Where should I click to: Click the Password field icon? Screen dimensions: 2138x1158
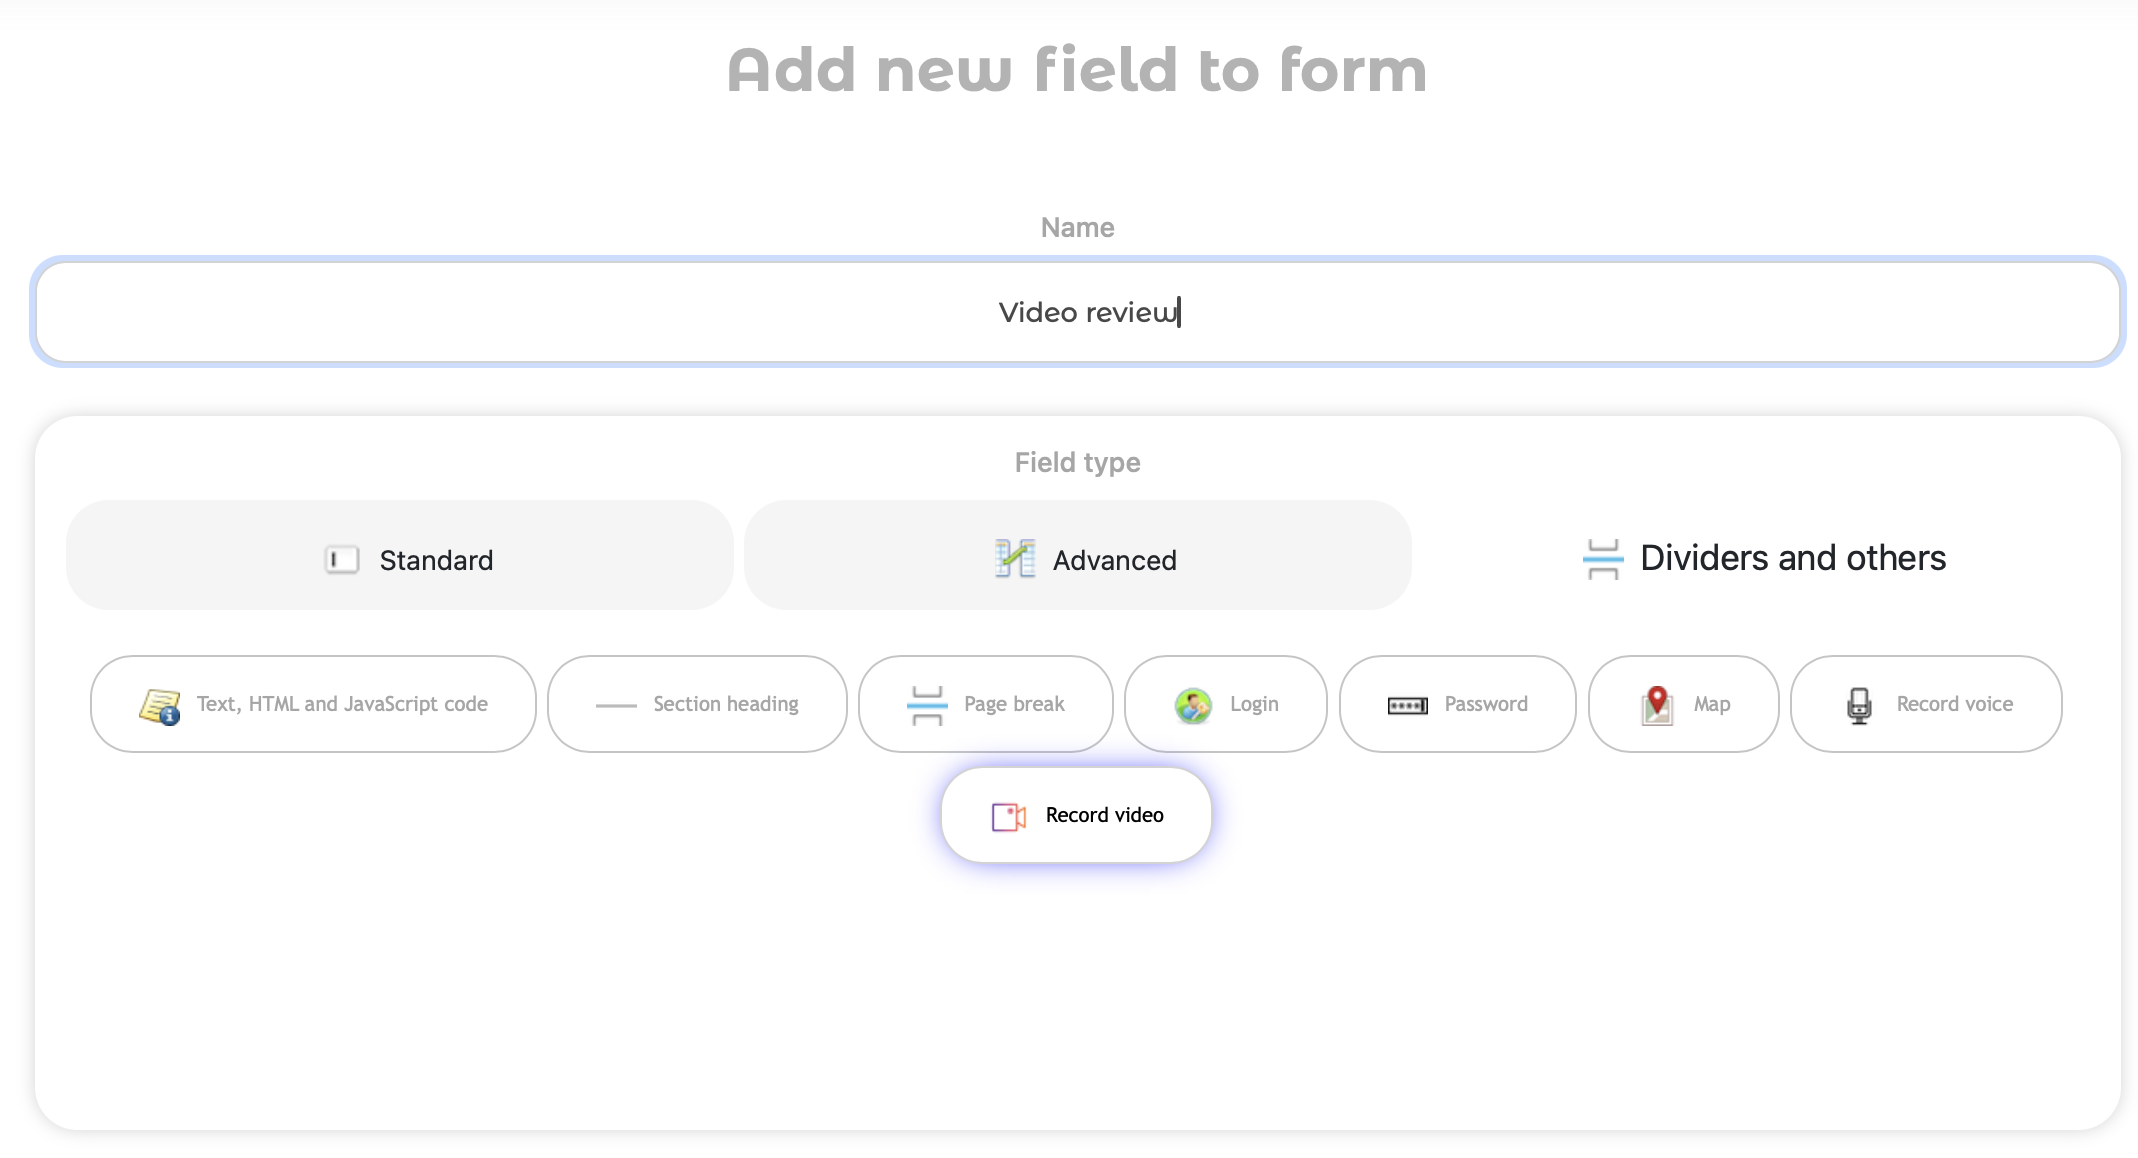(1407, 706)
